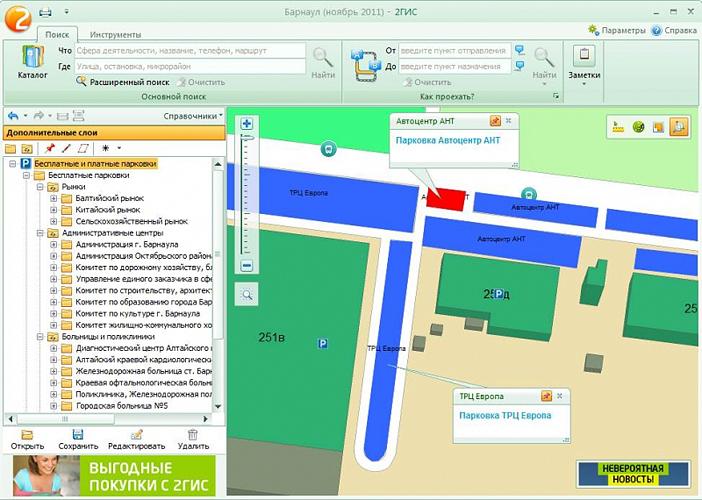
Task: Collapse the Бесплатные парковки folder
Action: pos(26,175)
